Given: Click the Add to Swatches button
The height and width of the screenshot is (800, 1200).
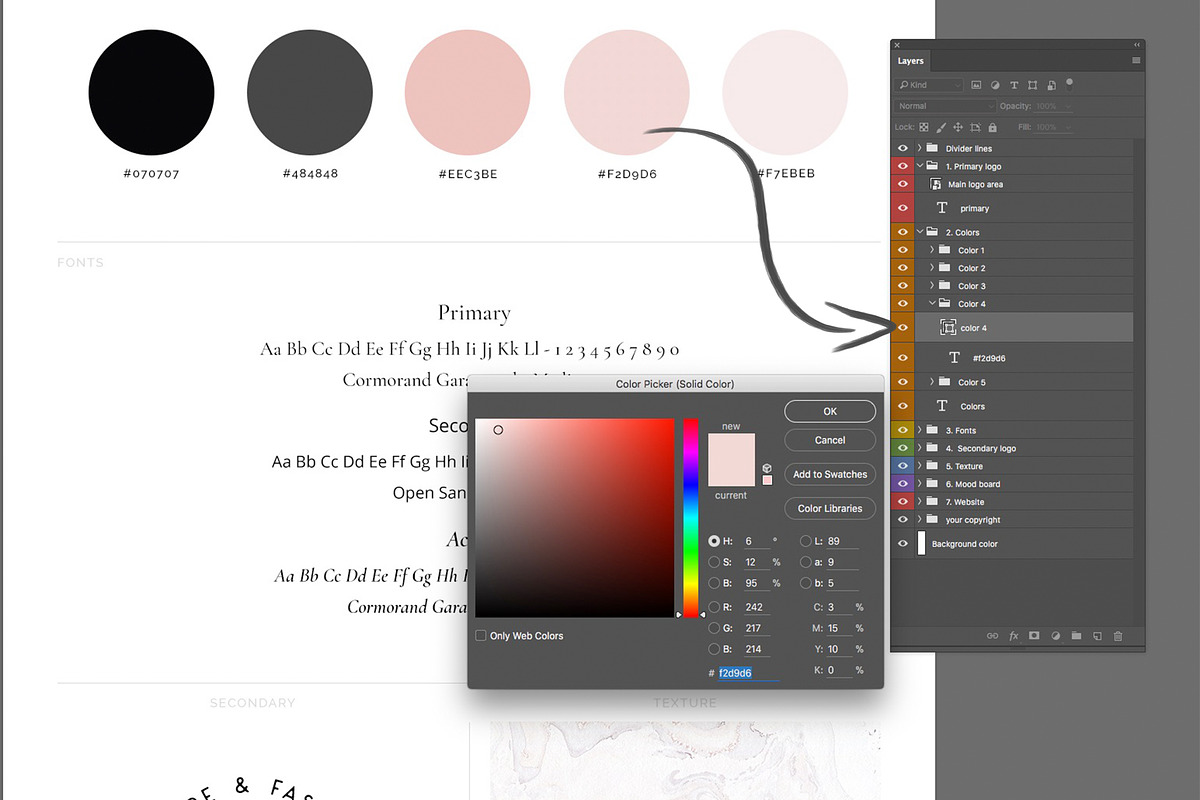Looking at the screenshot, I should [x=830, y=474].
